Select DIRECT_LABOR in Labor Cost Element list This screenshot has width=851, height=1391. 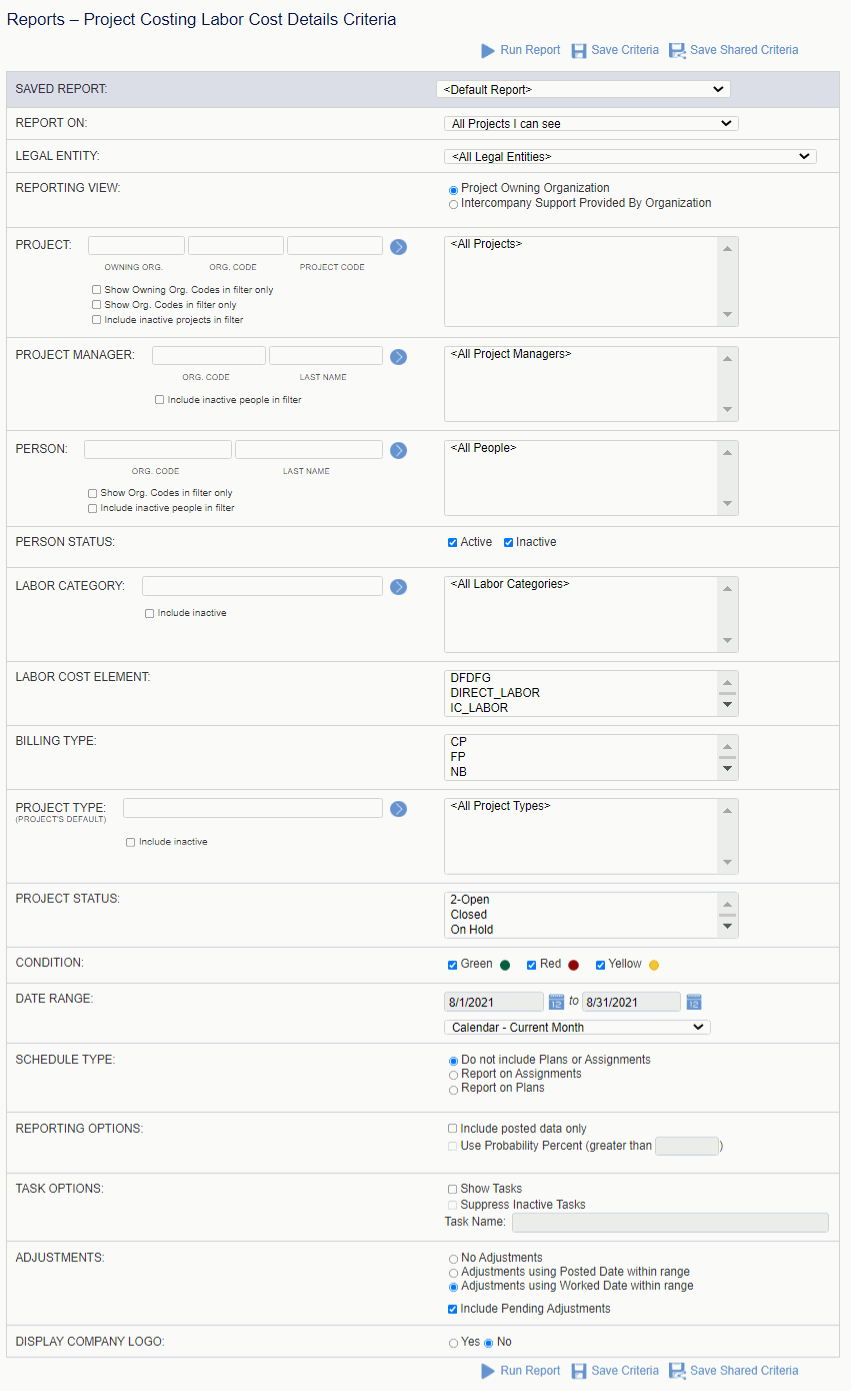coord(495,693)
